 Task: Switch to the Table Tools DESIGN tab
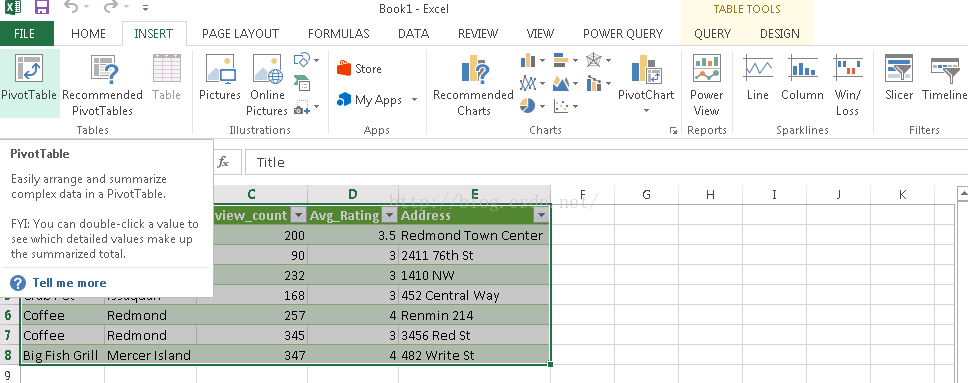coord(780,33)
